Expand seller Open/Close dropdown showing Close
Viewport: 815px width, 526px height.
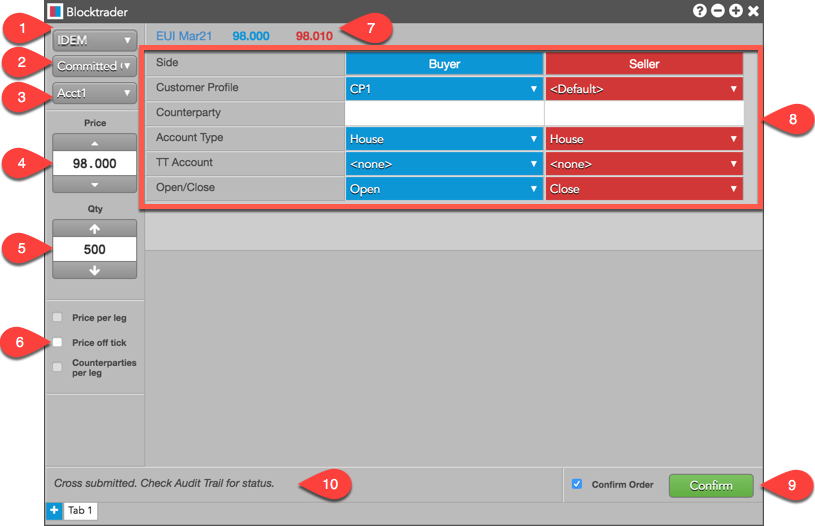644,189
